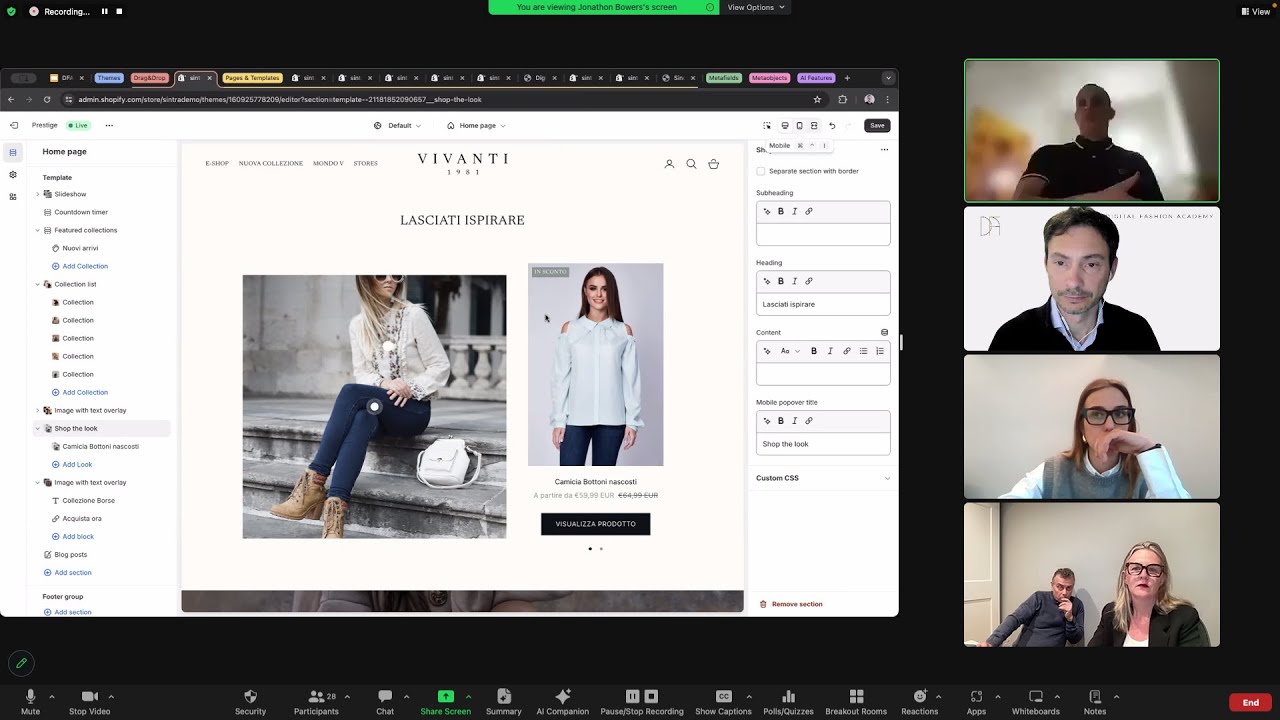Open the Chrome tab list chevron
Viewport: 1280px width, 720px height.
pos(888,78)
